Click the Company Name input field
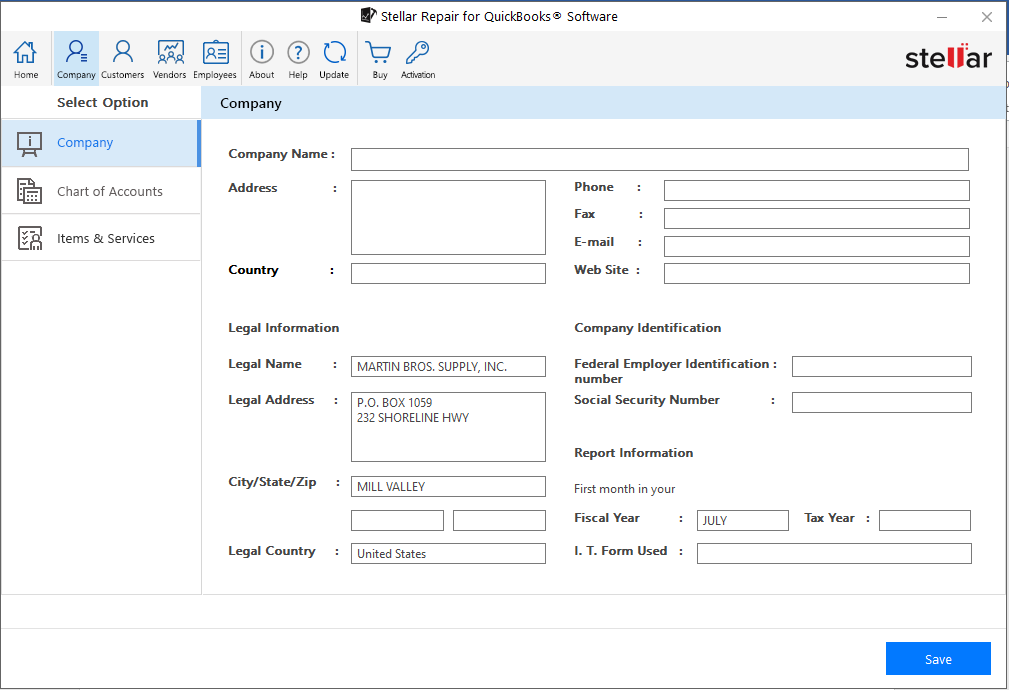This screenshot has height=690, width=1009. [660, 160]
